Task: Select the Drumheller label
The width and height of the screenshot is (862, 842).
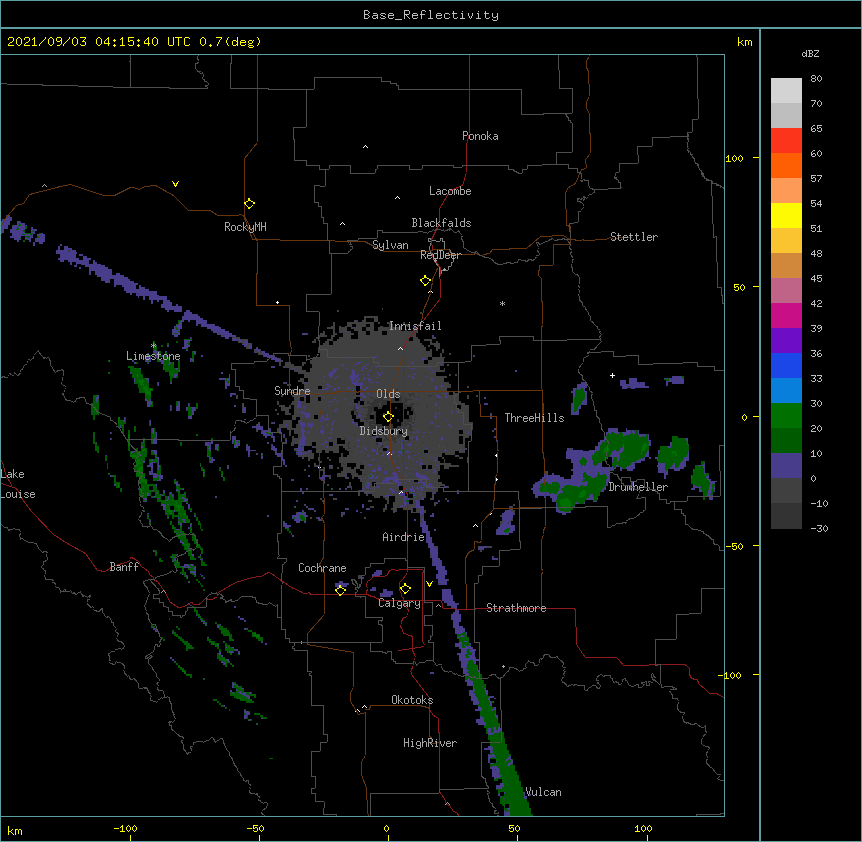Action: click(638, 487)
